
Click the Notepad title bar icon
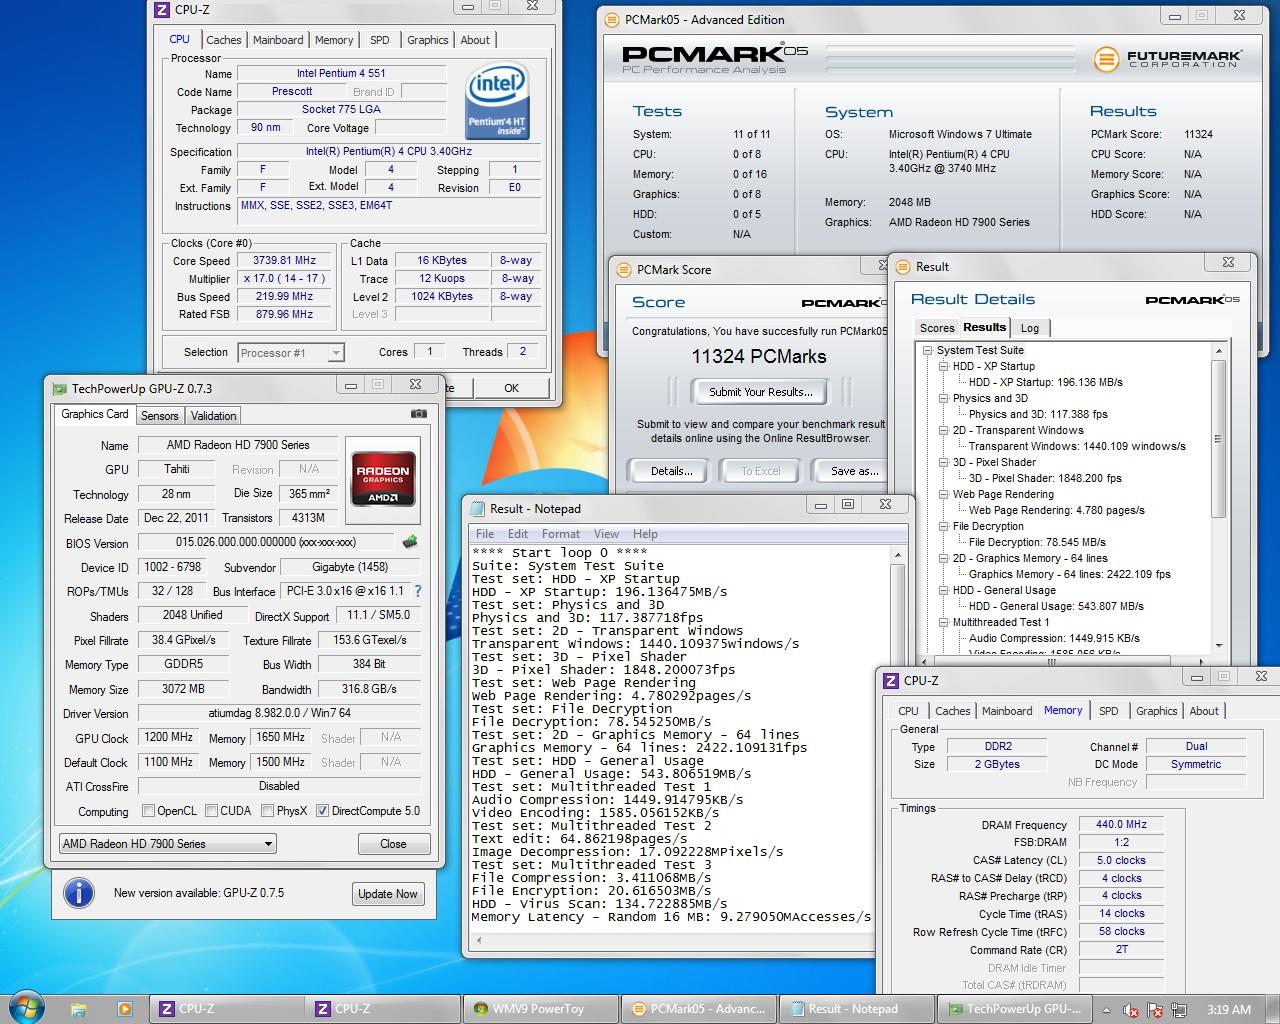(476, 508)
